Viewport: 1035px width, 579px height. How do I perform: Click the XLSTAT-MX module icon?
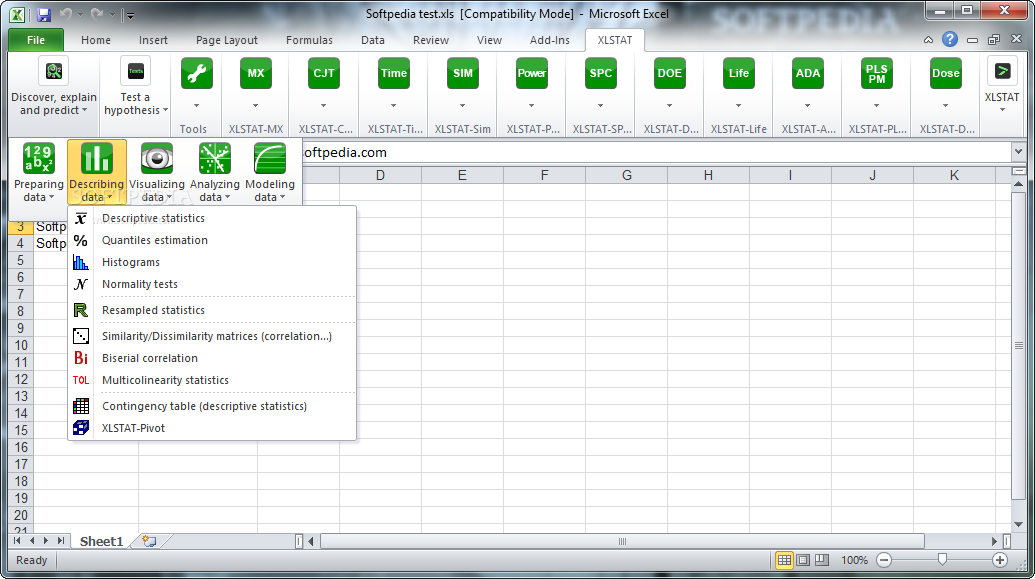tap(255, 73)
